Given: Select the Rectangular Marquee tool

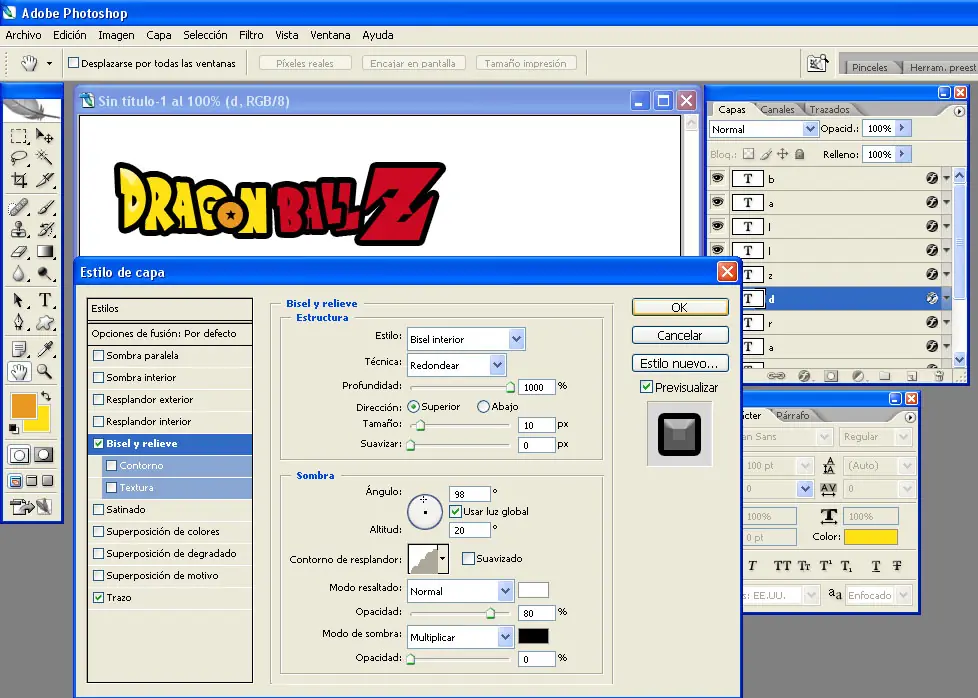Looking at the screenshot, I should (x=19, y=136).
